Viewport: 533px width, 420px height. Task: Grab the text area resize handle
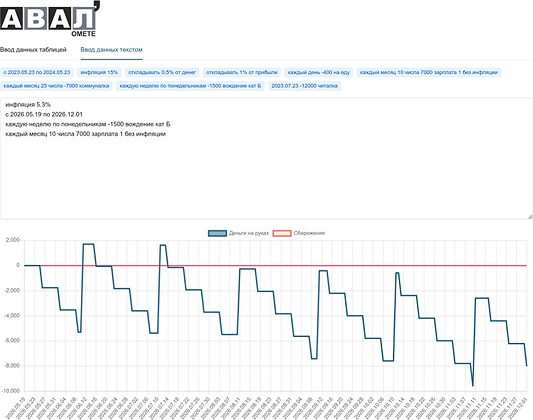[x=530, y=216]
